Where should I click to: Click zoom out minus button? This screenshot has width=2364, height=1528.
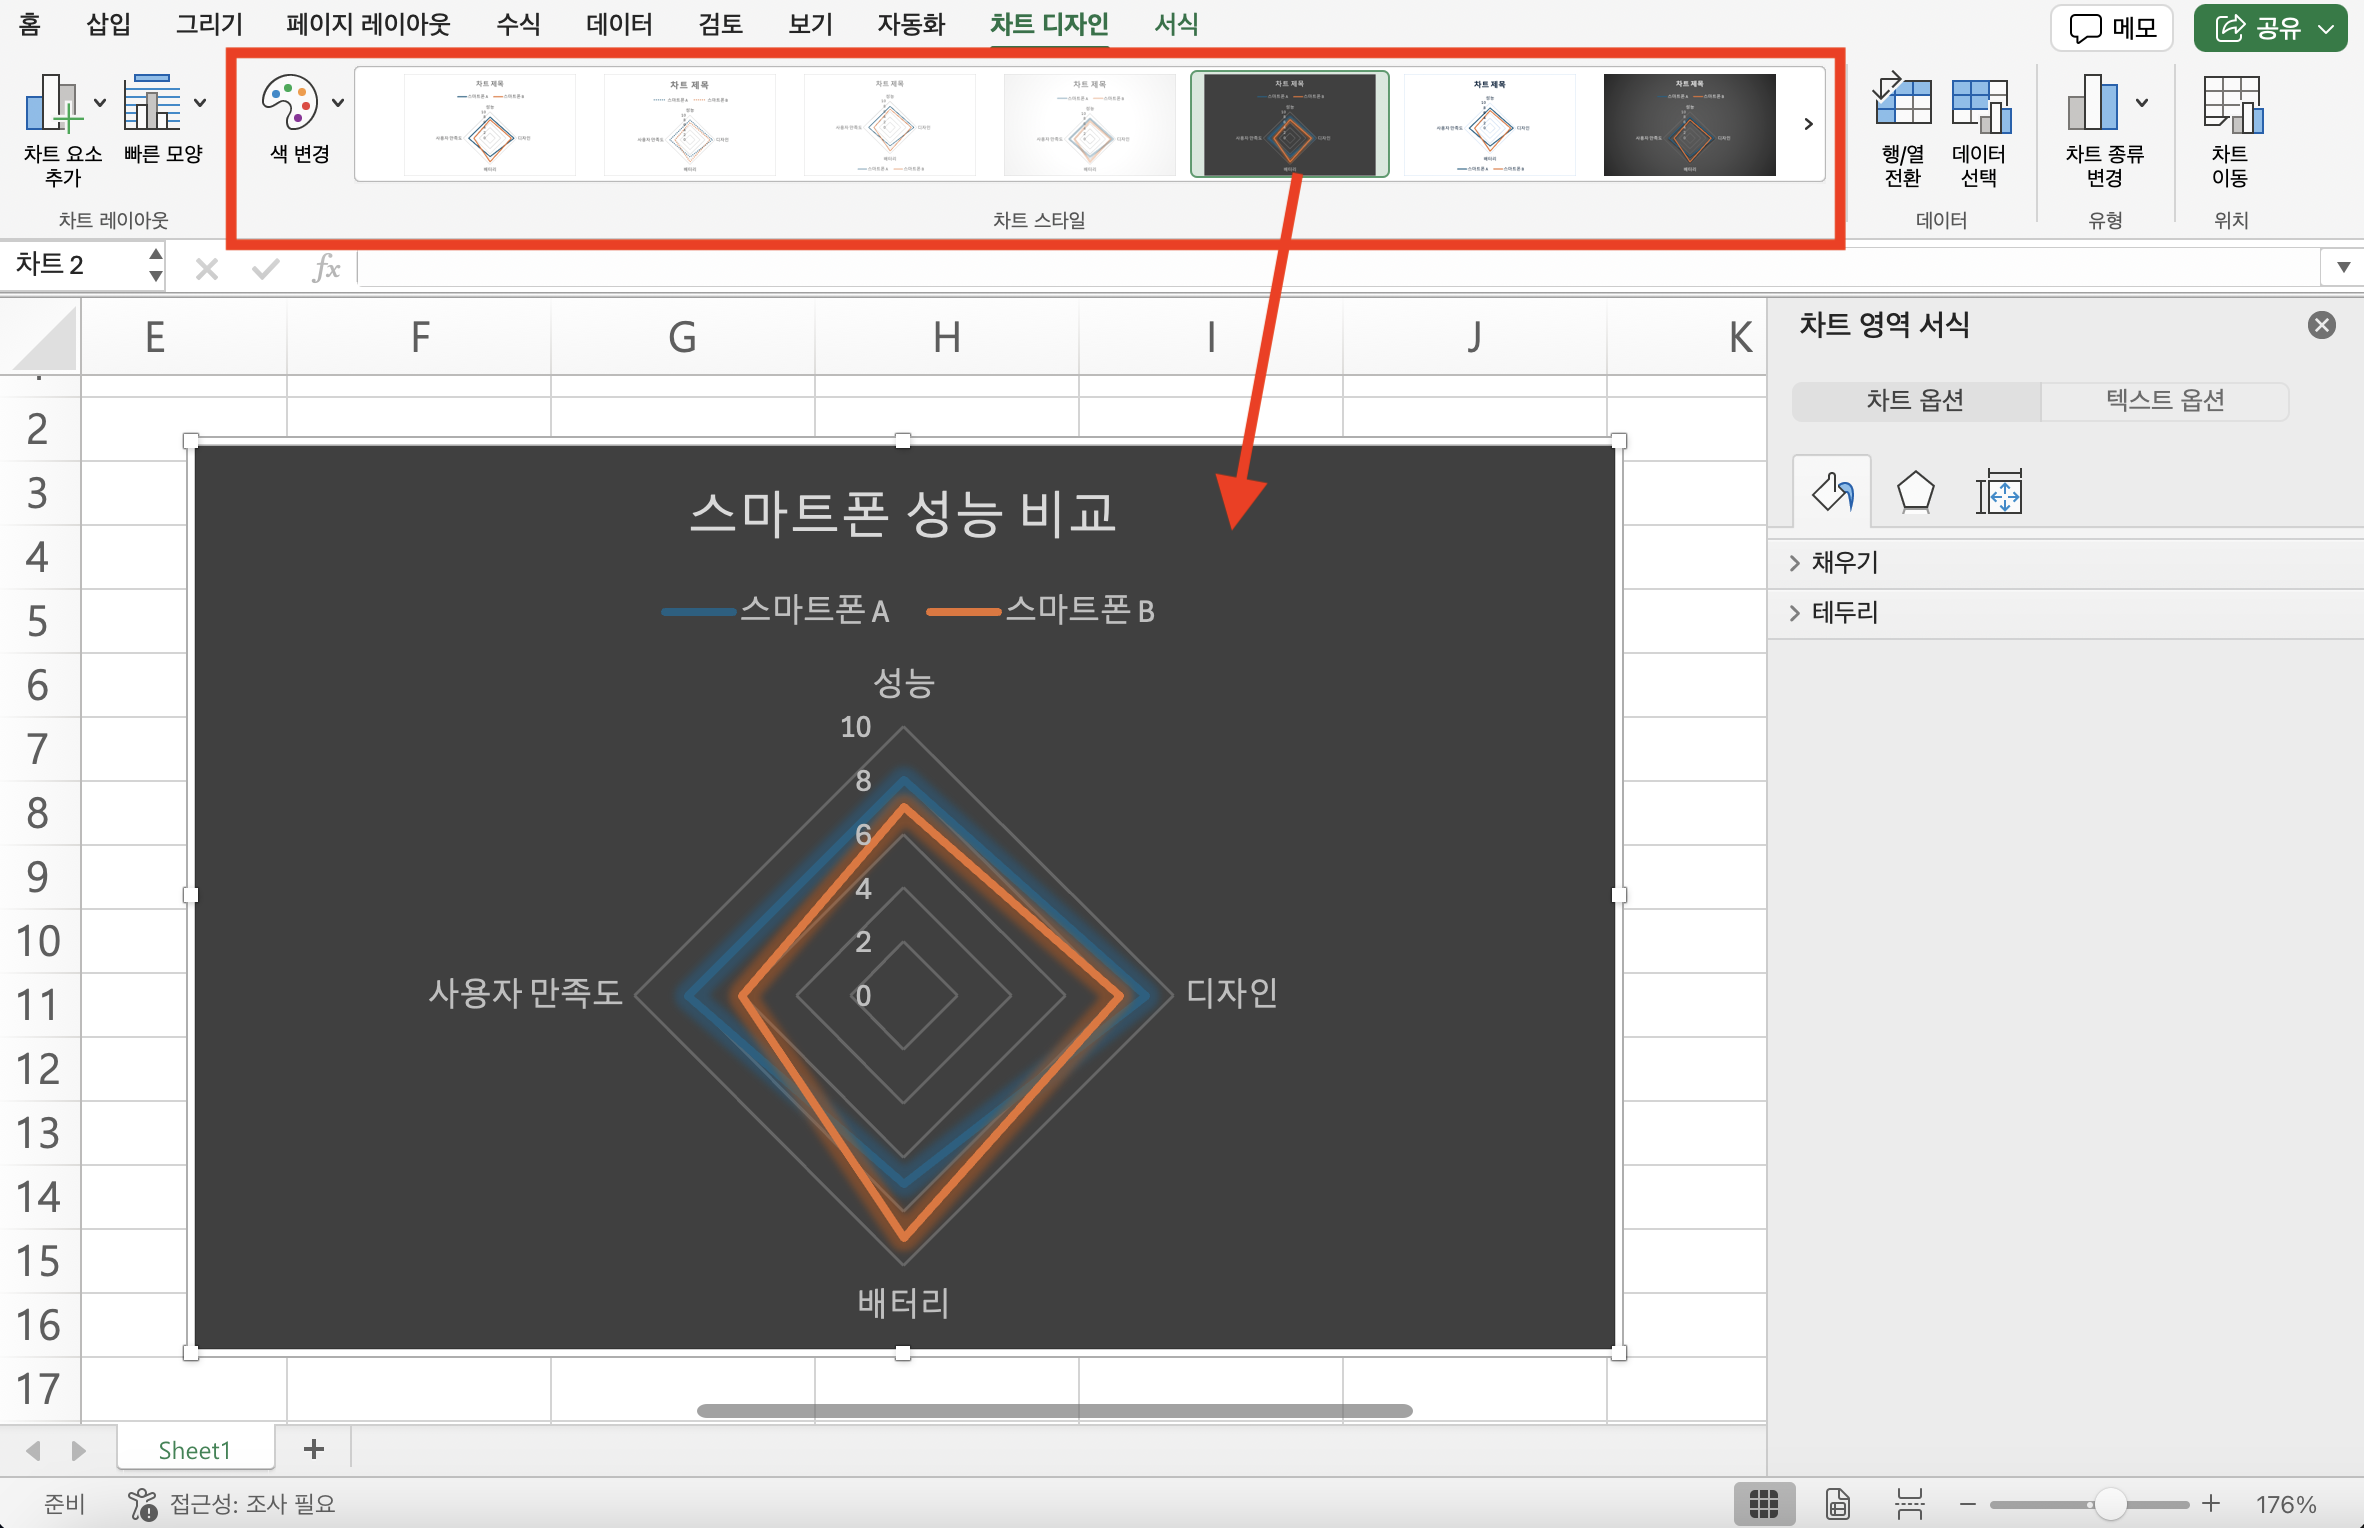[1967, 1503]
